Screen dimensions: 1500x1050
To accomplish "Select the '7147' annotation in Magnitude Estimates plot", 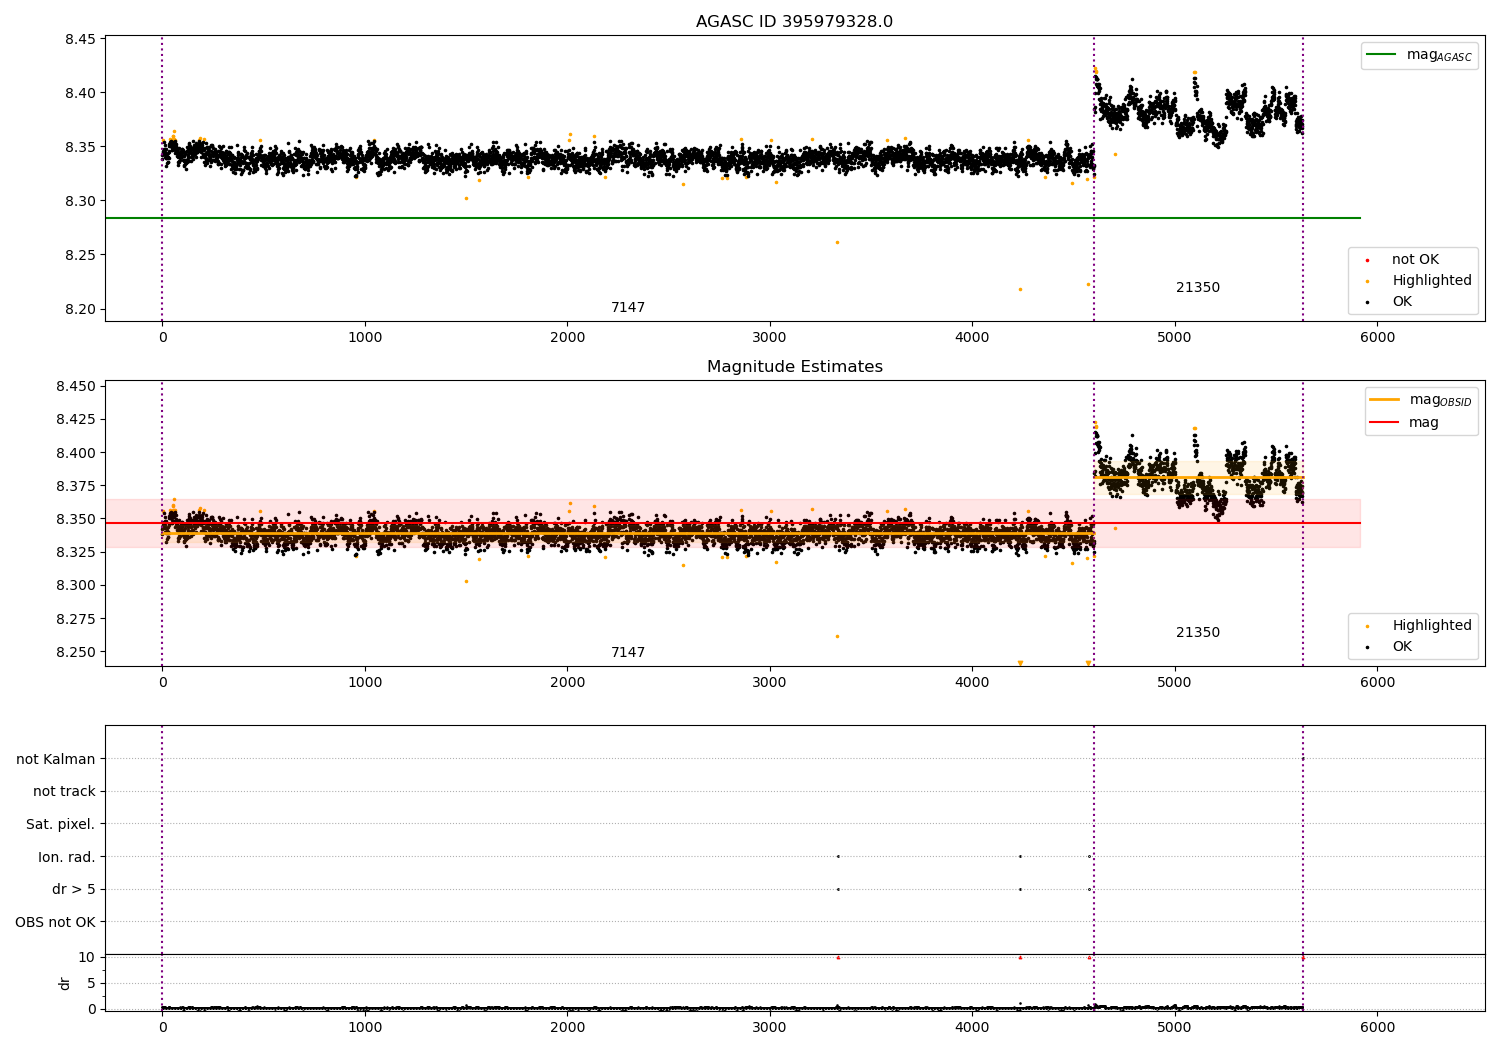I will click(x=628, y=653).
